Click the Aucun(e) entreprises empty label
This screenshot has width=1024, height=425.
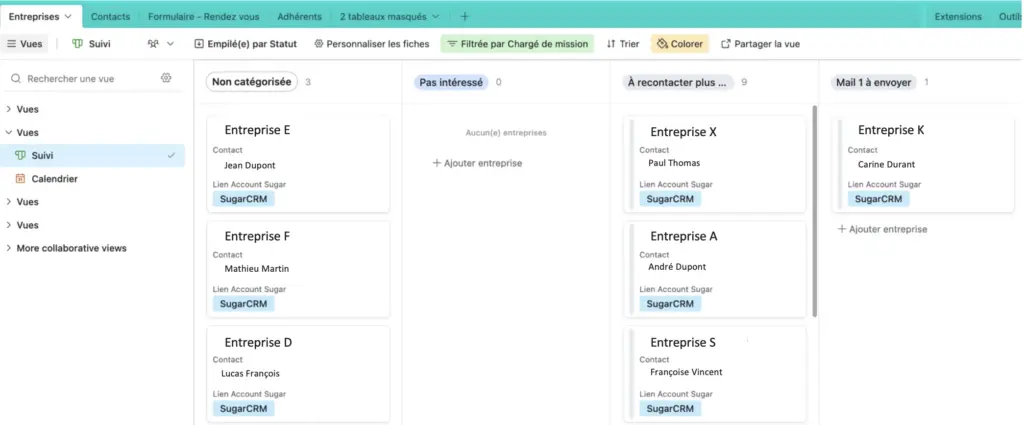pos(506,133)
